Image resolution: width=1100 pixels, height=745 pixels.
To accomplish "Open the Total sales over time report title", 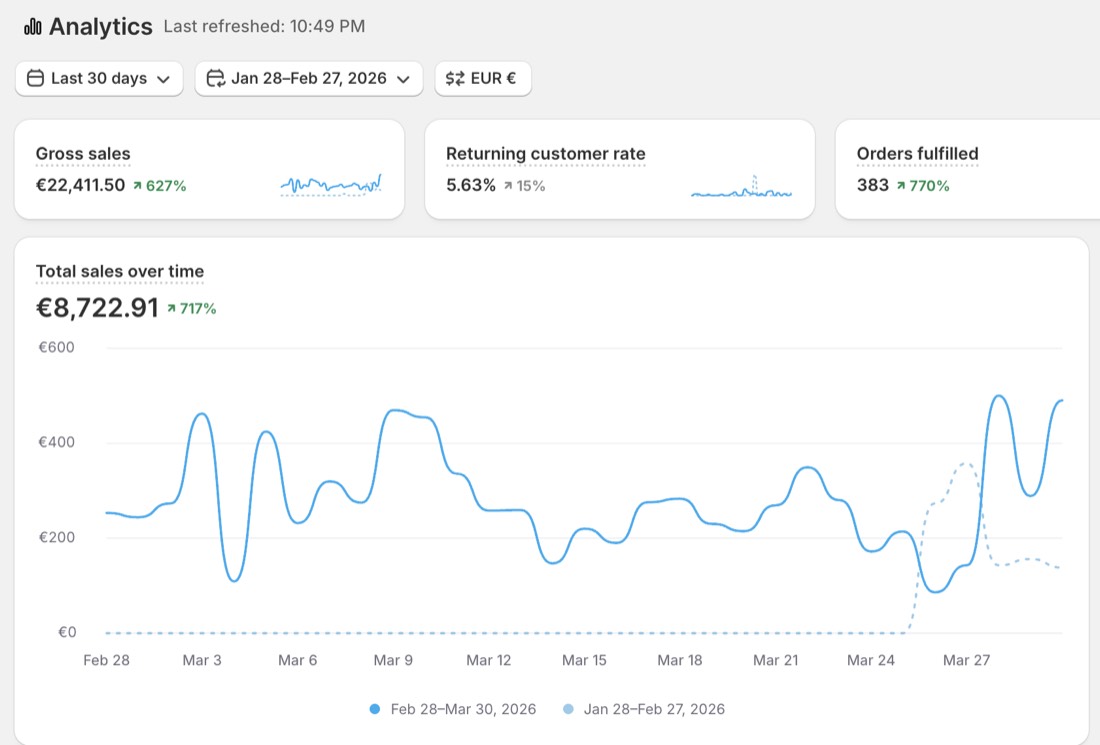I will (120, 271).
